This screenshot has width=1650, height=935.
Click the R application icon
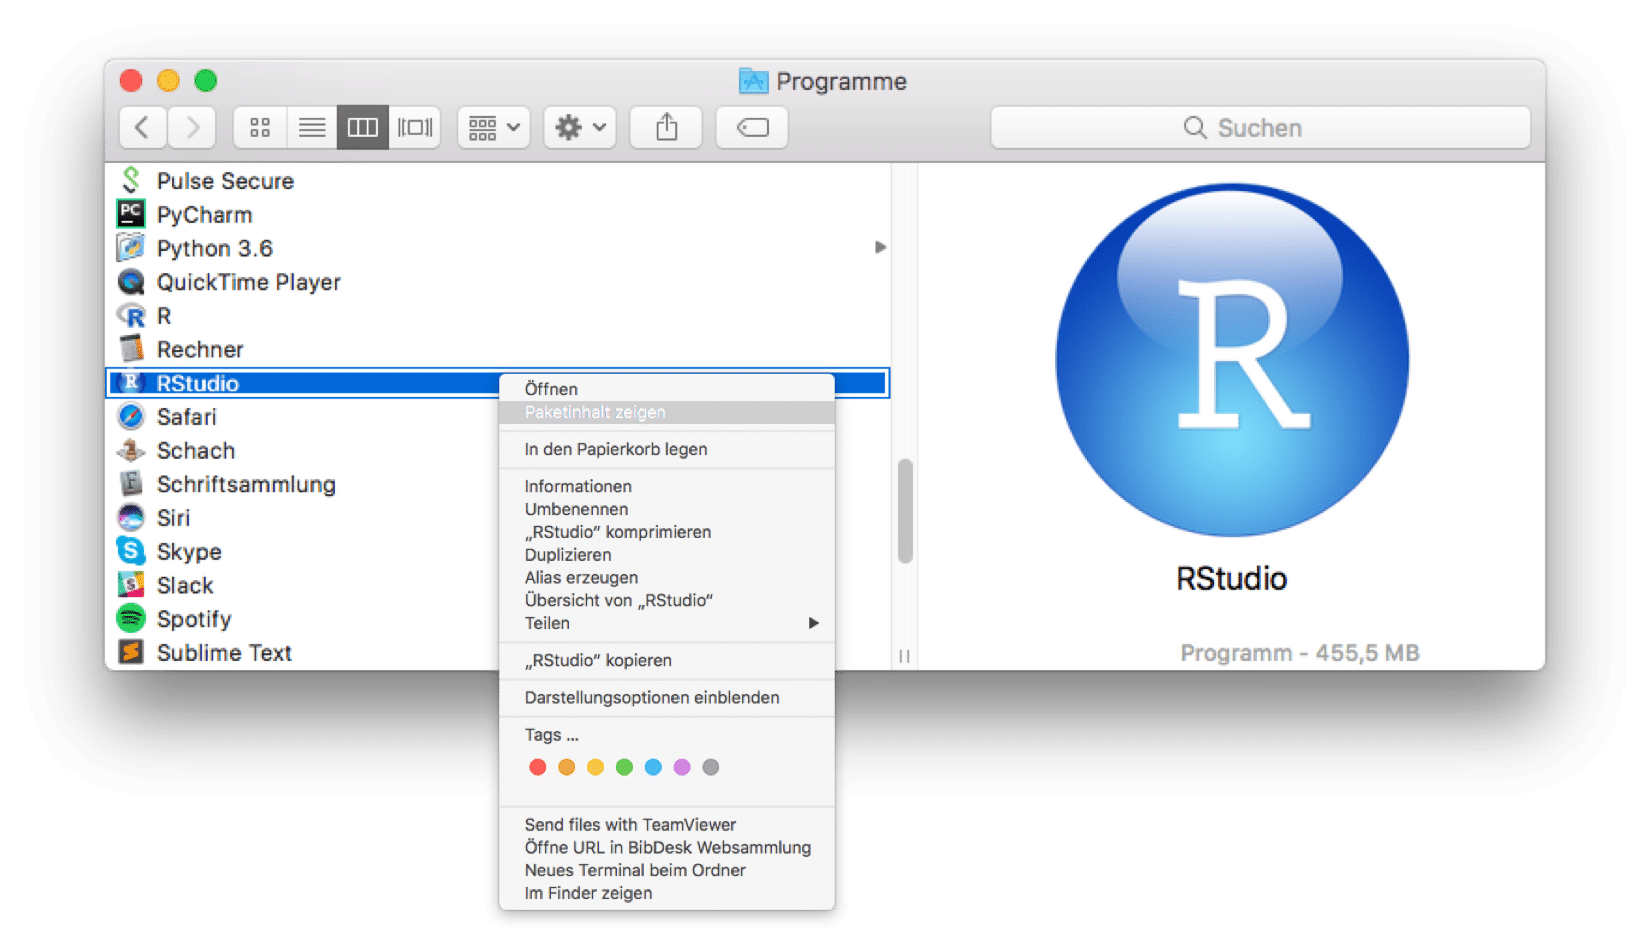[x=131, y=316]
